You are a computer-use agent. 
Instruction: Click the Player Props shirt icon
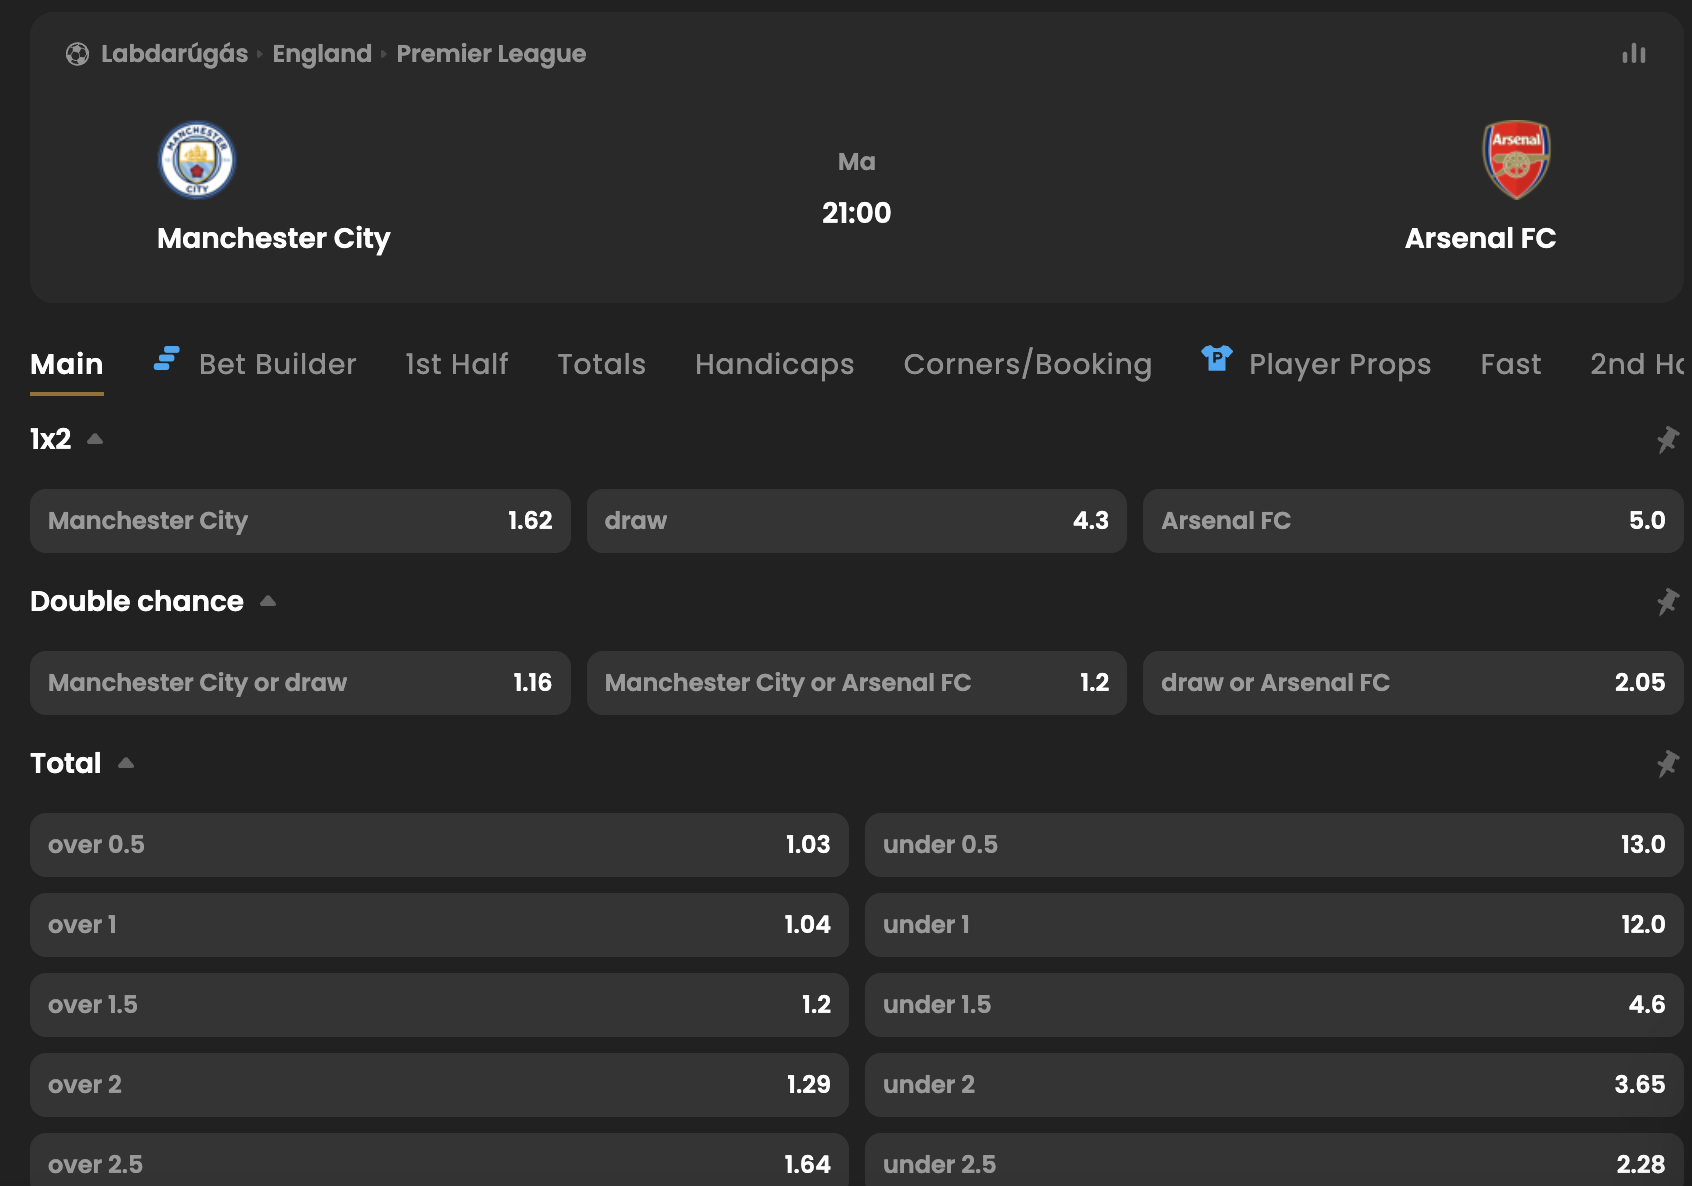pyautogui.click(x=1216, y=358)
